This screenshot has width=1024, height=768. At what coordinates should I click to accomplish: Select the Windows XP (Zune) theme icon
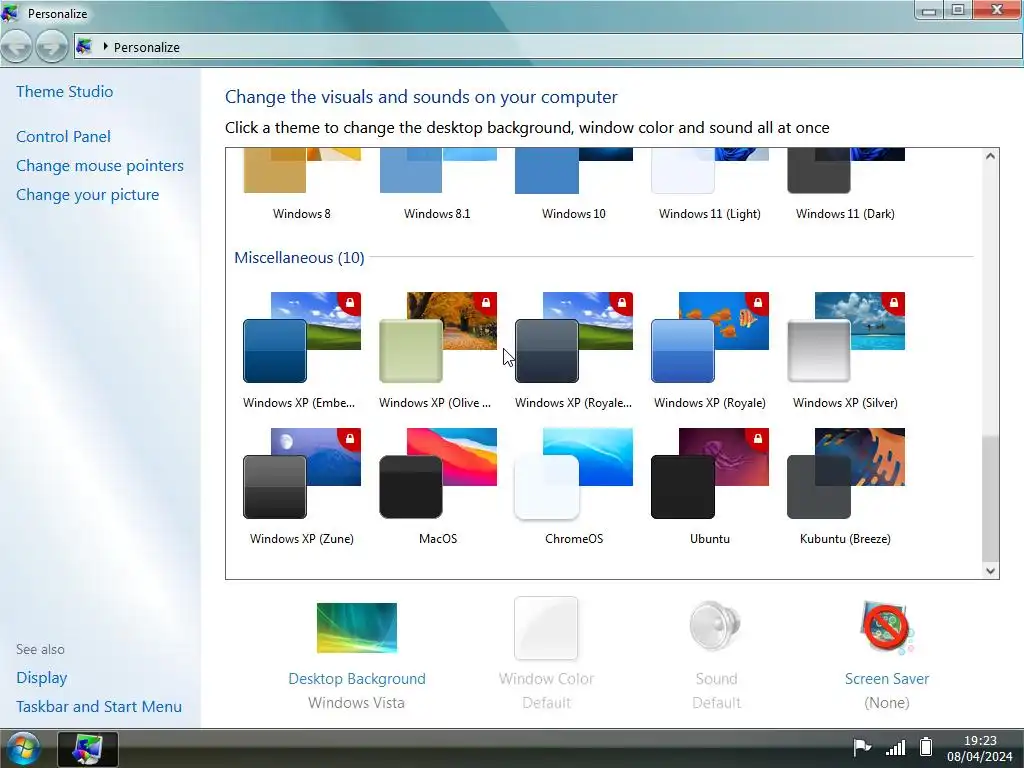302,473
